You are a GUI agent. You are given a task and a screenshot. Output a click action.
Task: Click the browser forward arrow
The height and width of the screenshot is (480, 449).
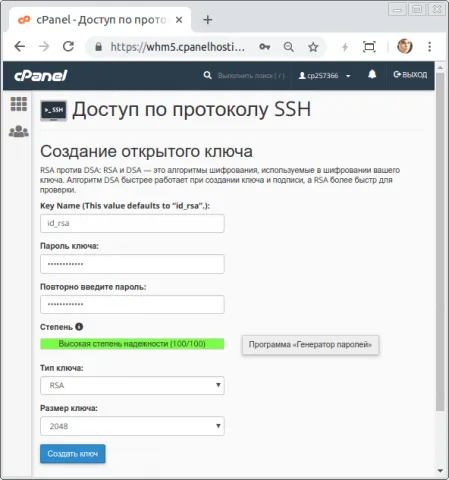[44, 47]
